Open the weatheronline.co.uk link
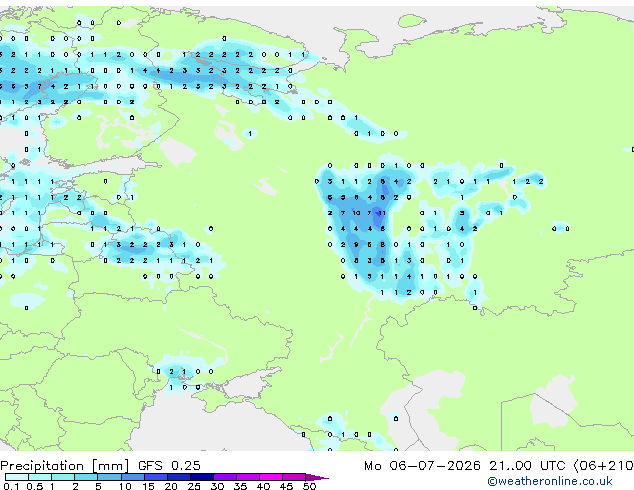 tap(550, 481)
